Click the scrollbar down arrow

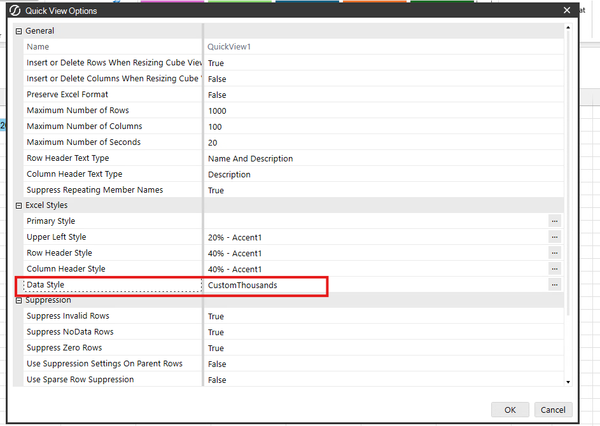(568, 381)
